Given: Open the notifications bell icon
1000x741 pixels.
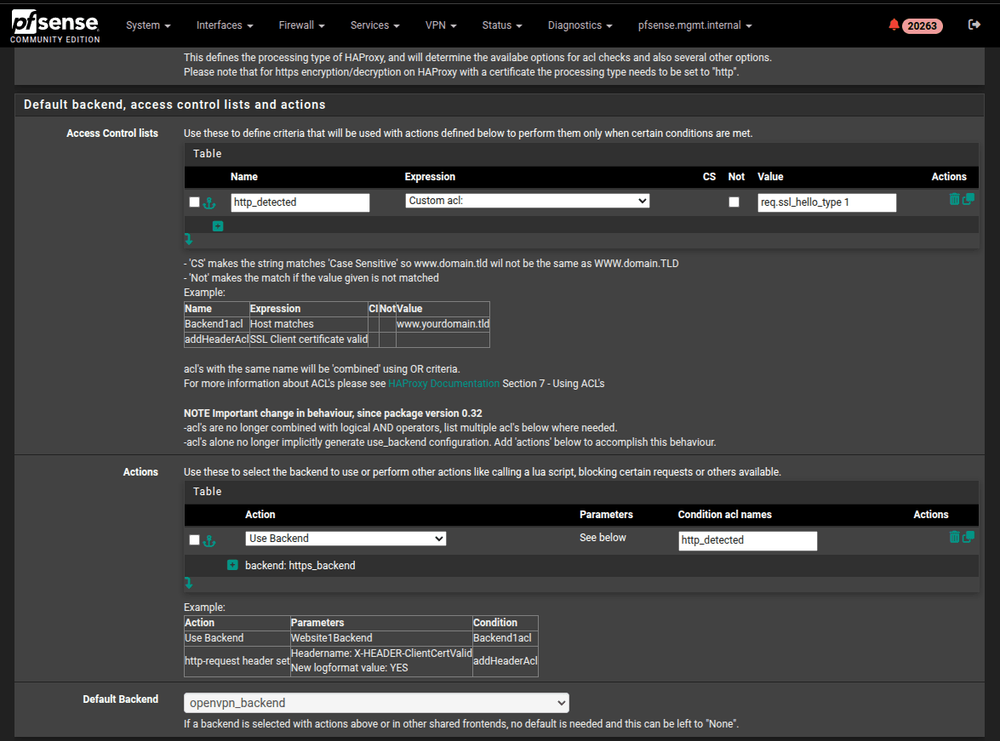Looking at the screenshot, I should [893, 25].
